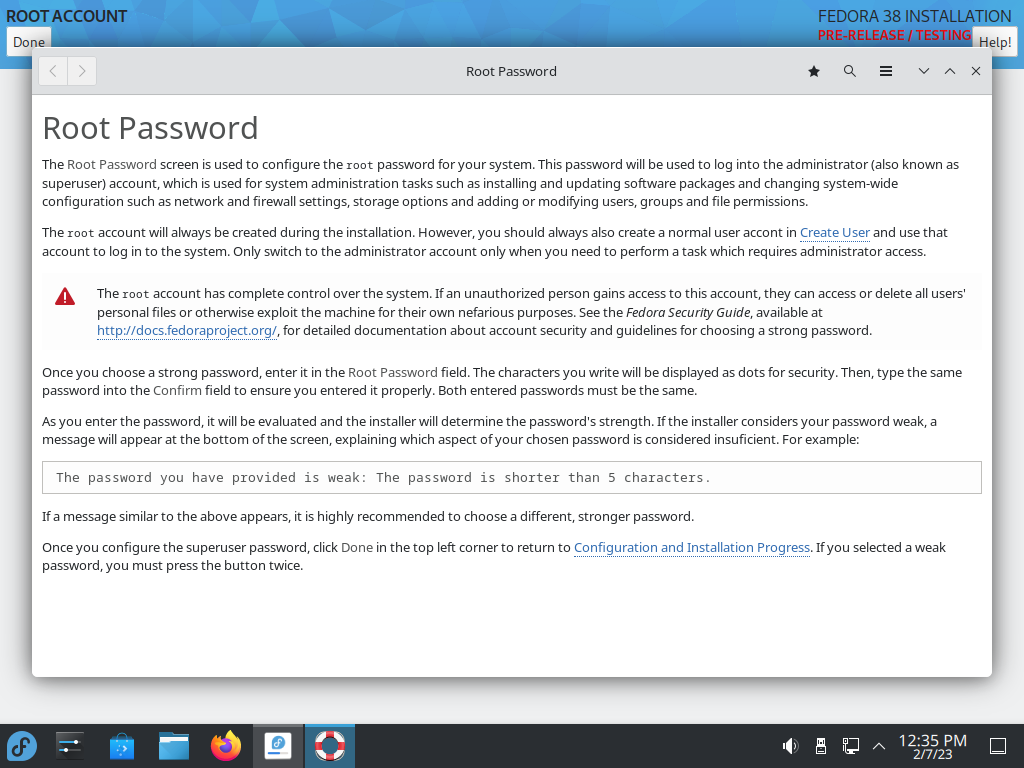Minimize the help window
The height and width of the screenshot is (768, 1024).
click(923, 71)
